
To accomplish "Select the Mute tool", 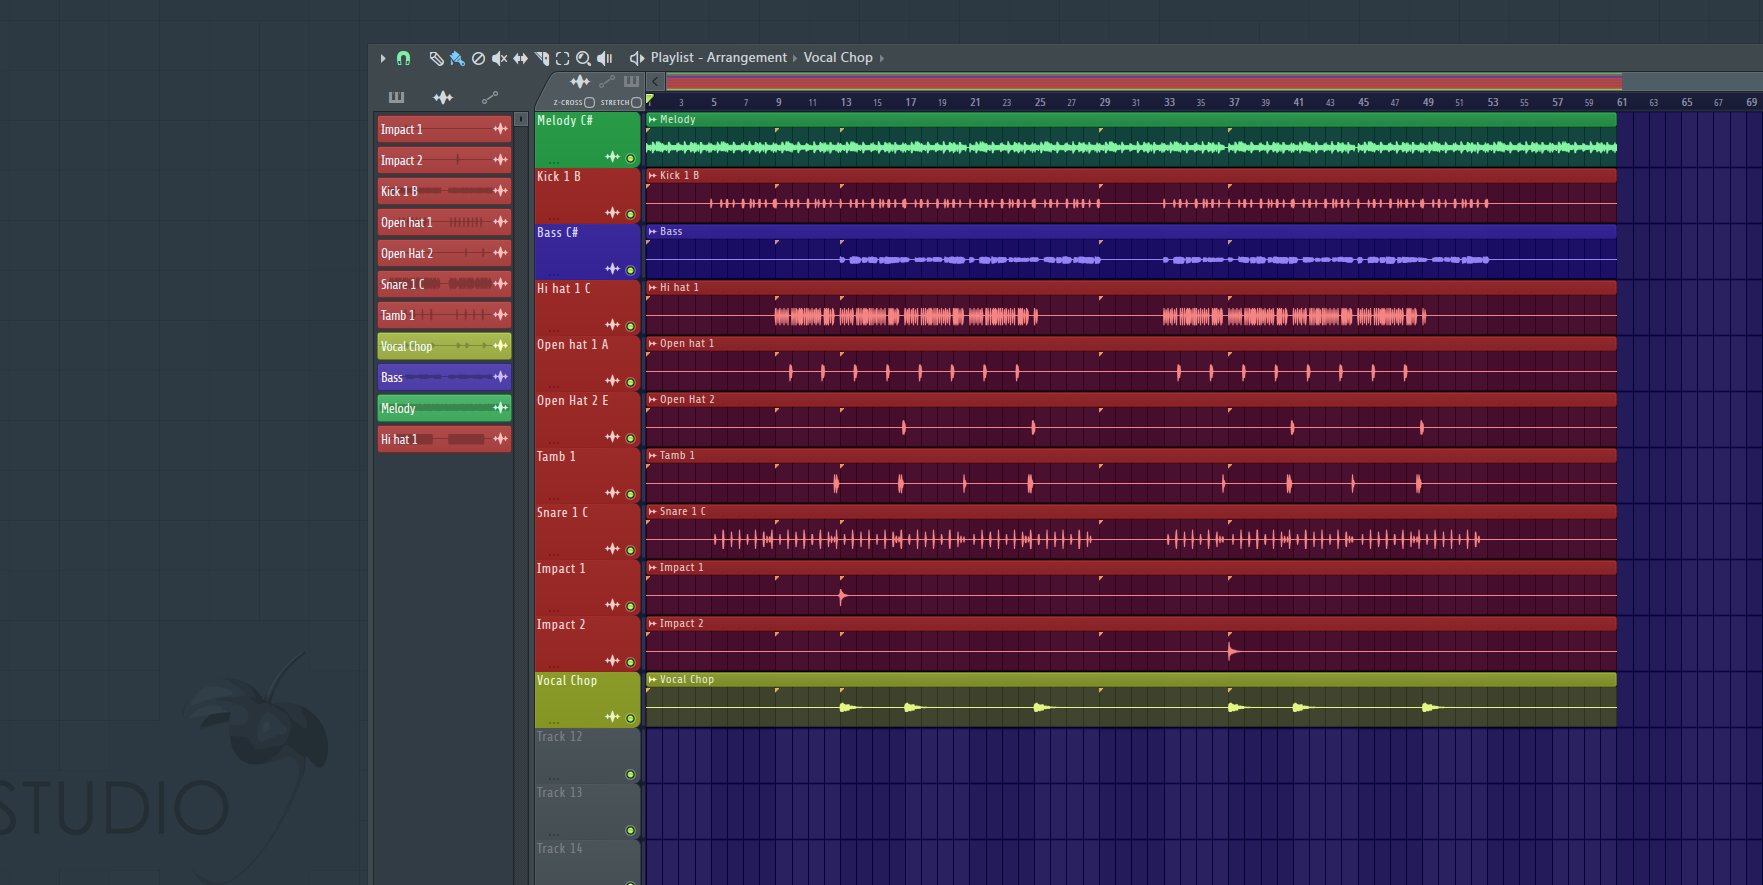I will pyautogui.click(x=499, y=58).
